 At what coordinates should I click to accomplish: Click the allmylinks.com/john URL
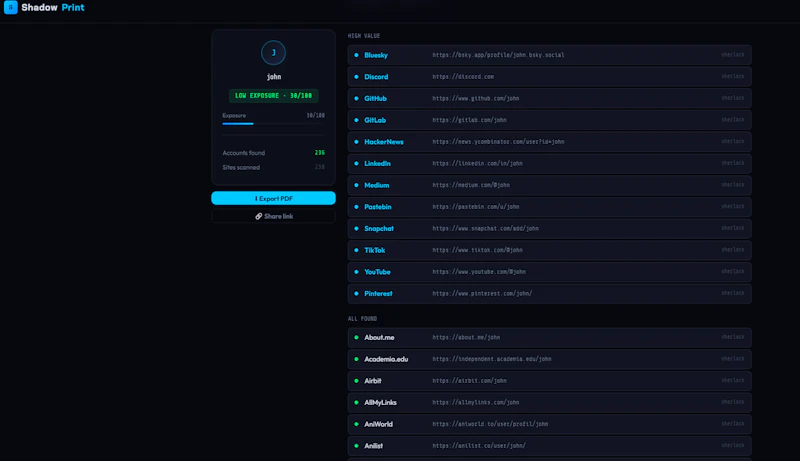point(476,402)
